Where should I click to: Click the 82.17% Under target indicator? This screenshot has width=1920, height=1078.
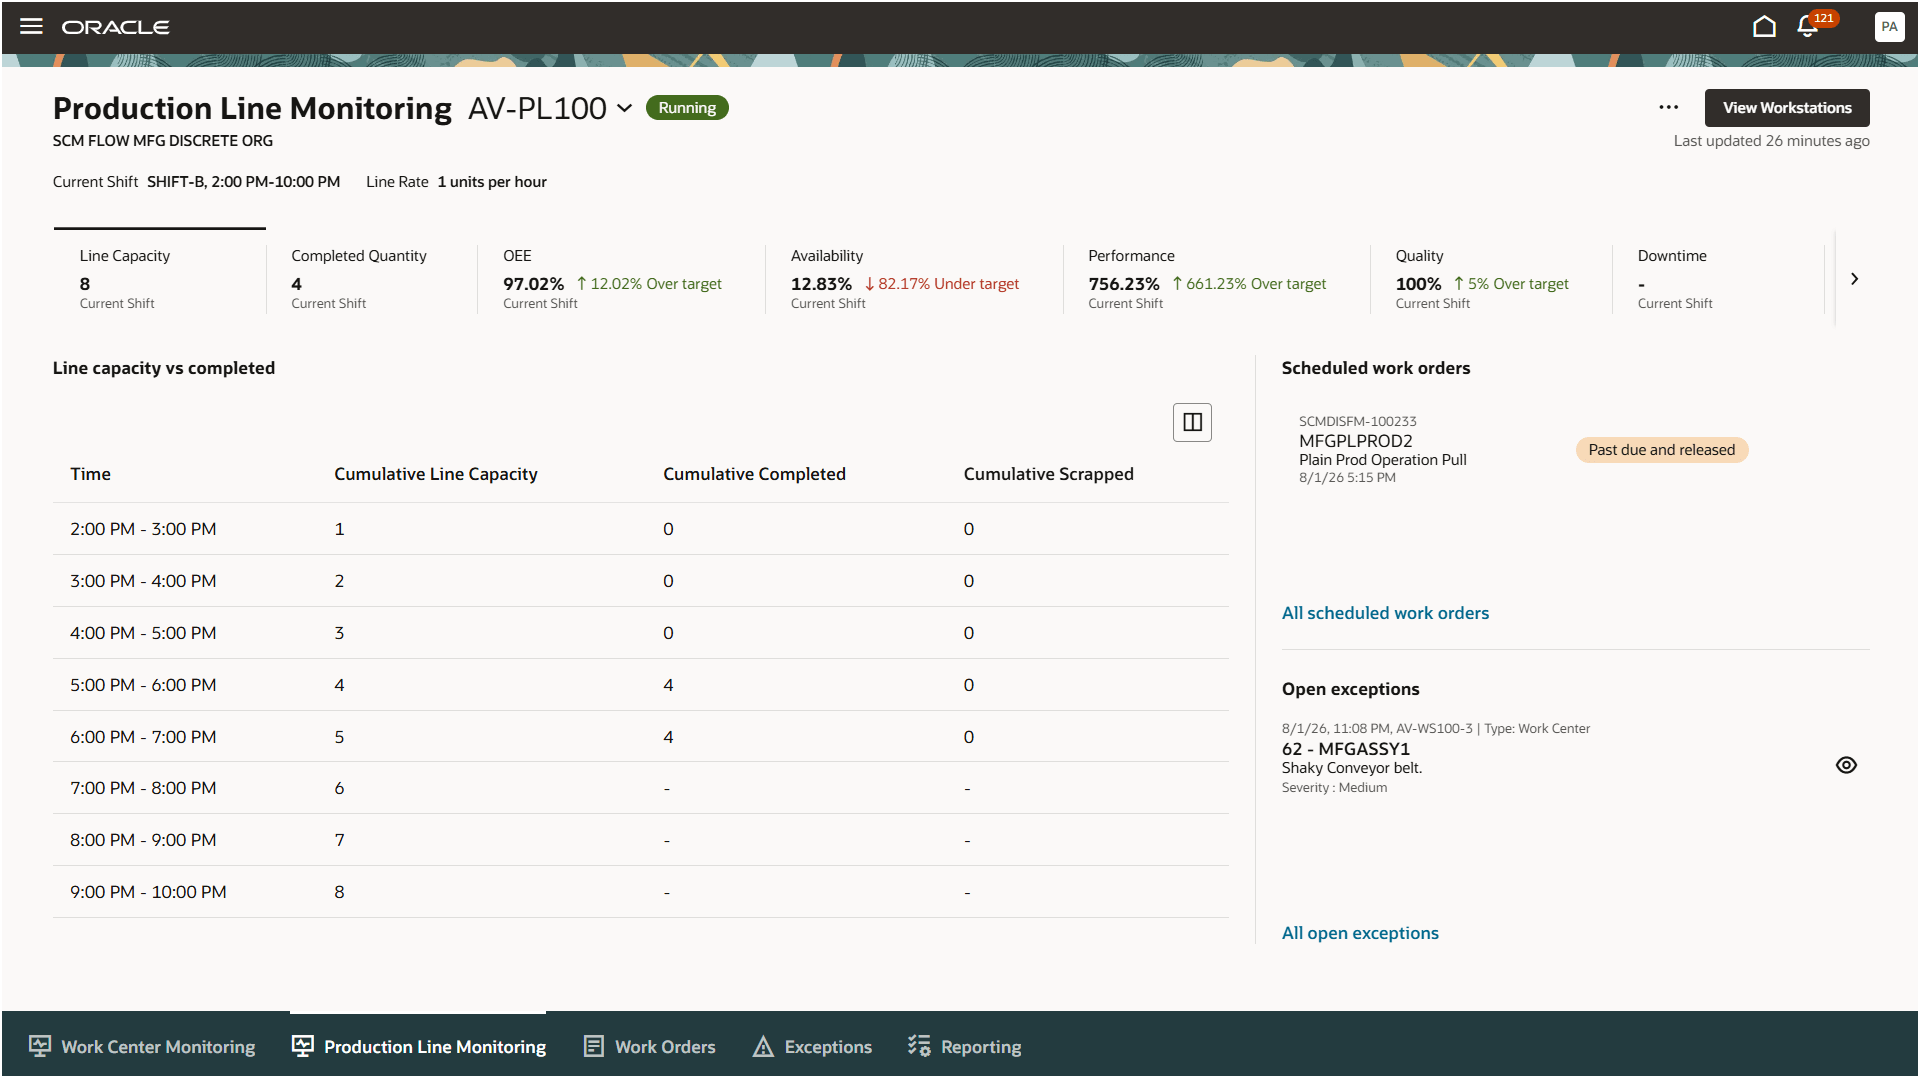pos(941,284)
